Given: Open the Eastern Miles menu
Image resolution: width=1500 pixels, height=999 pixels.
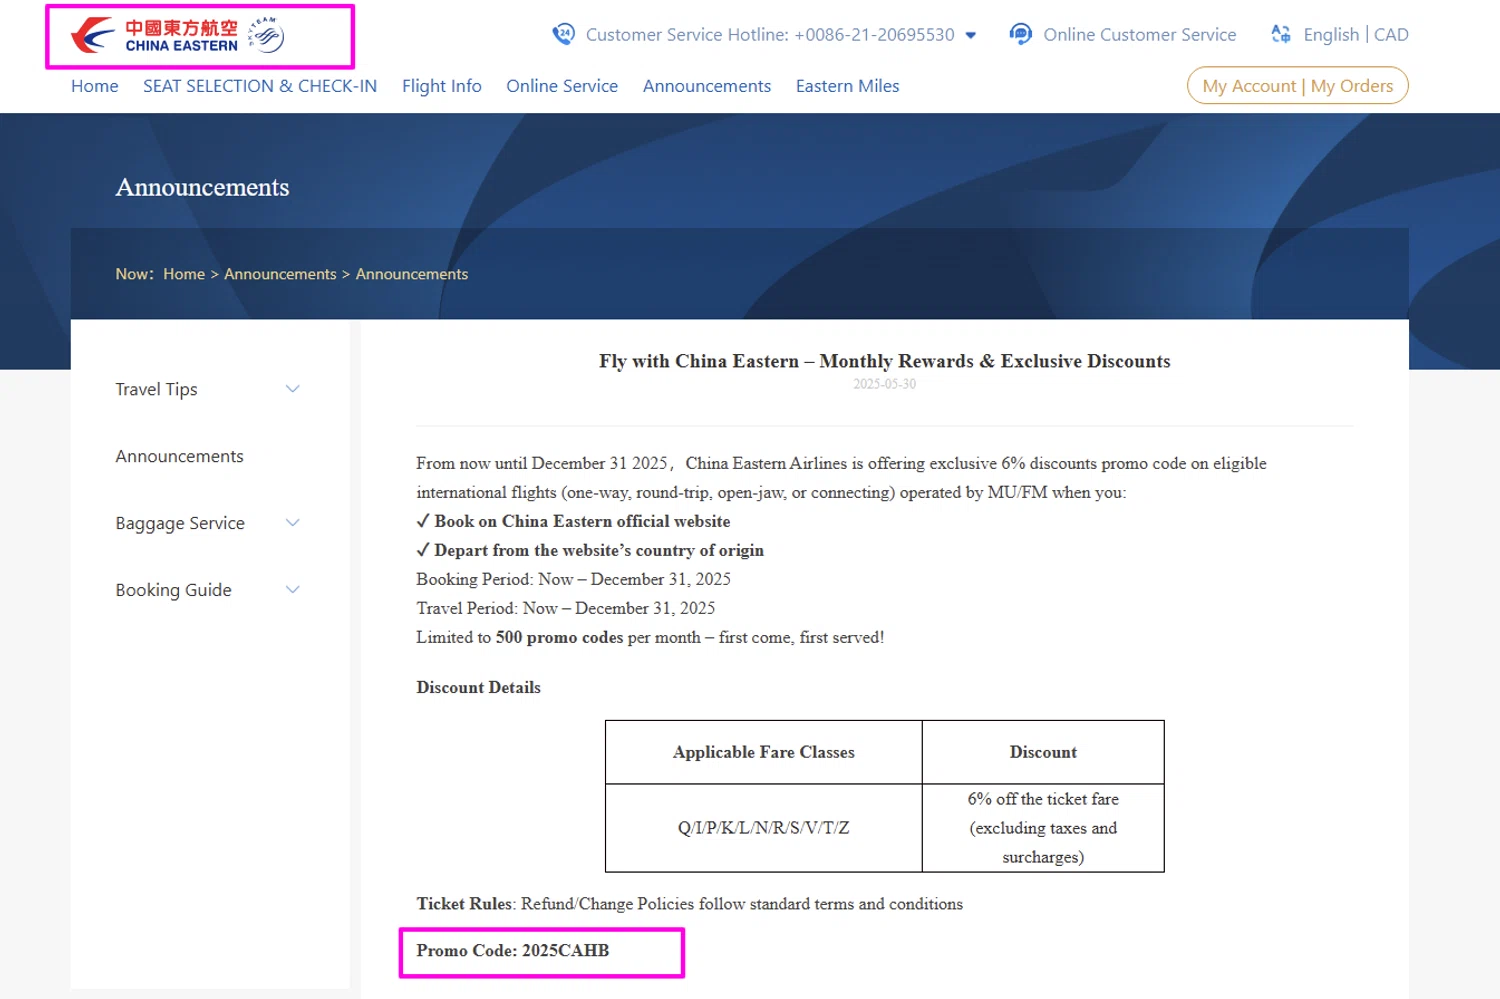Looking at the screenshot, I should point(848,86).
